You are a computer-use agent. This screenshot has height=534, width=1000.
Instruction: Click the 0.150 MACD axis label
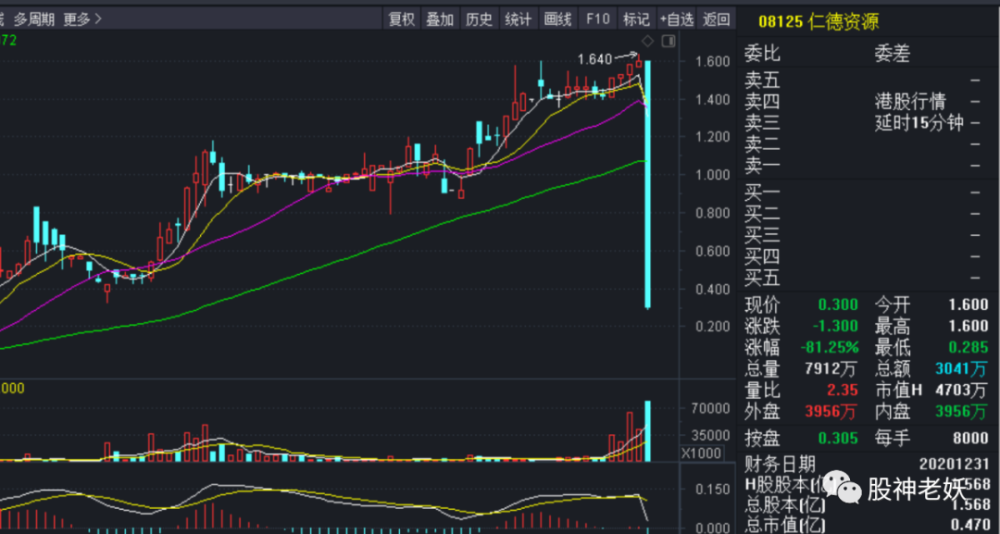712,490
